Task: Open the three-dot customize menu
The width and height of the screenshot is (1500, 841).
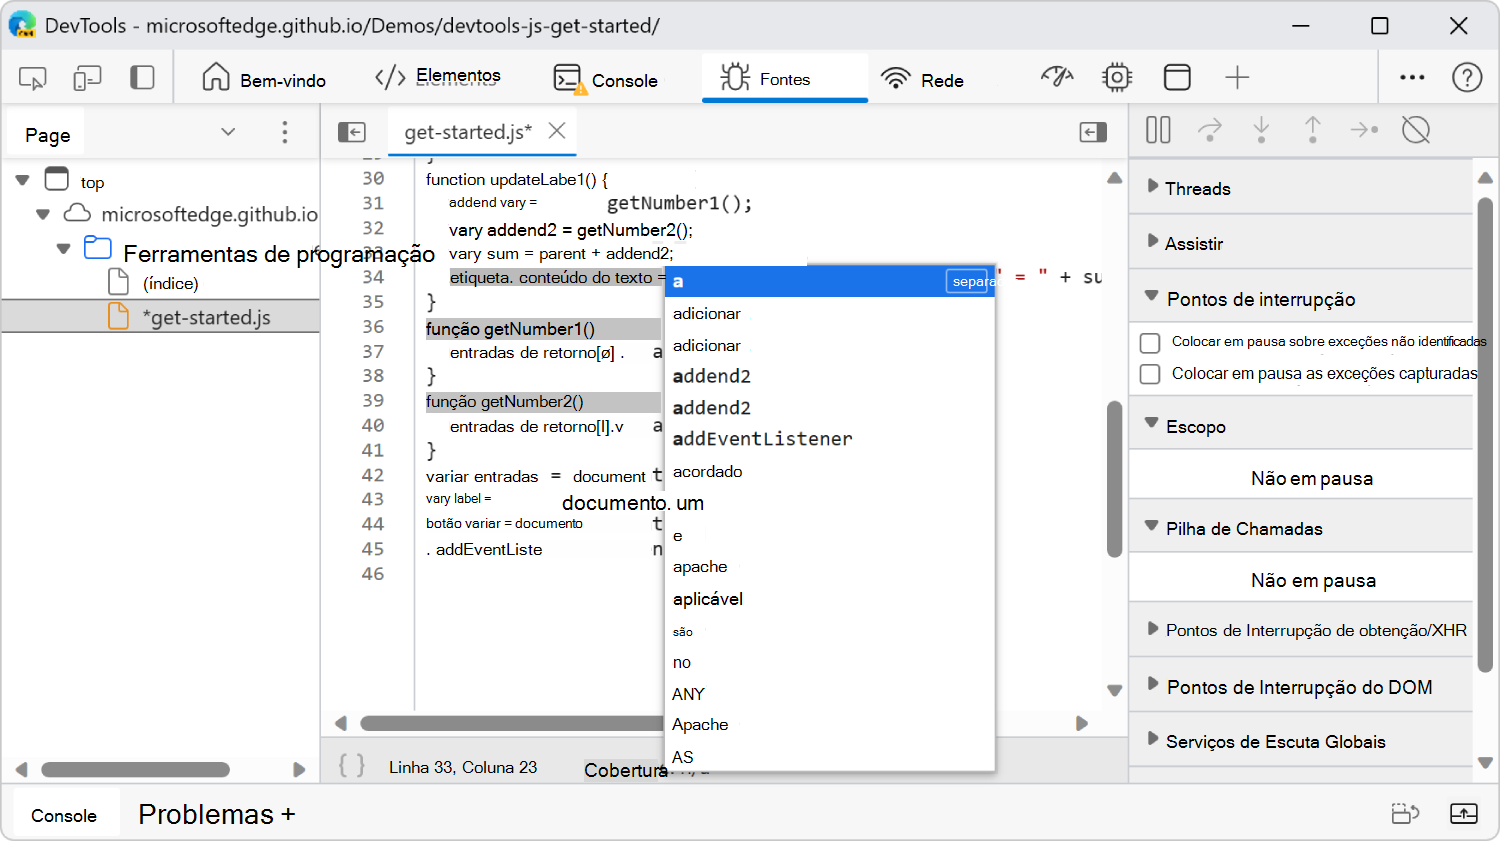Action: 1412,76
